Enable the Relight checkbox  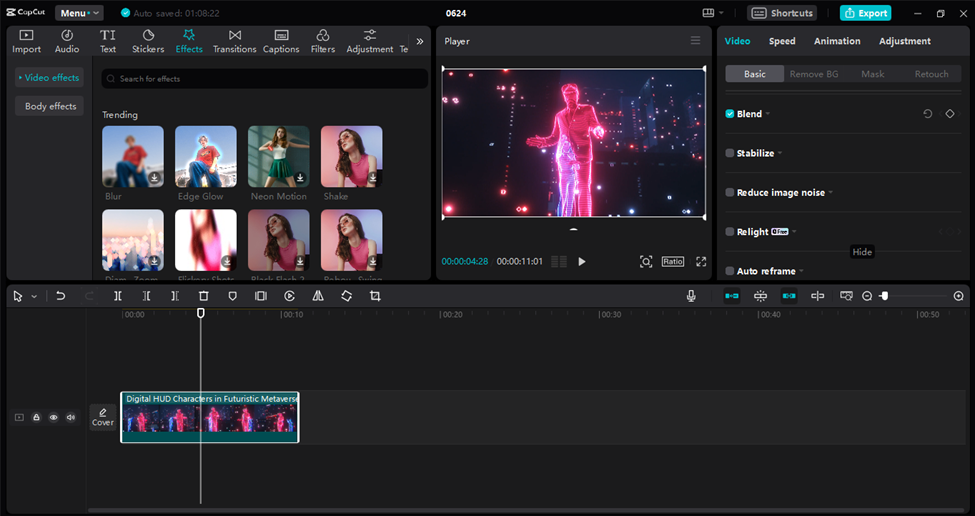(x=730, y=231)
